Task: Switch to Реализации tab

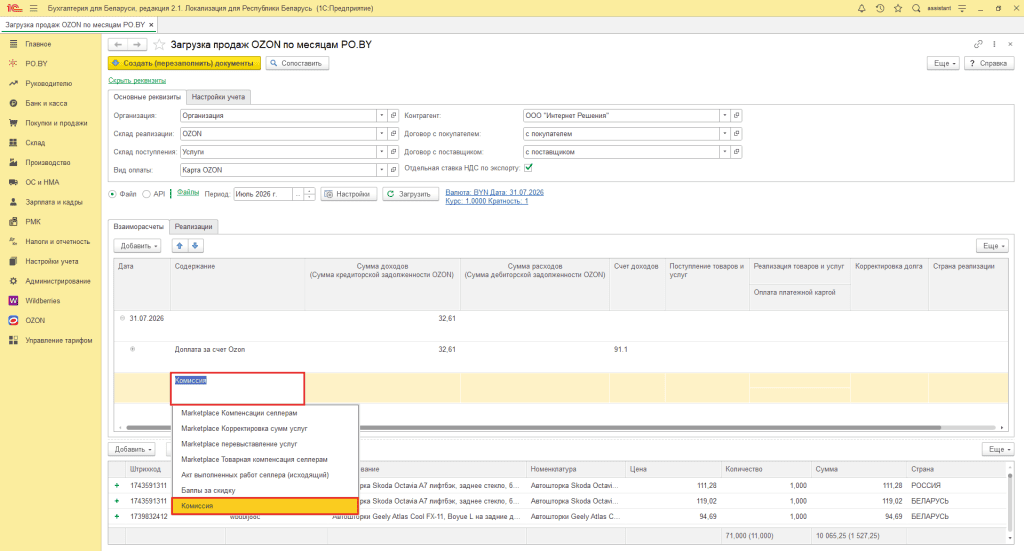Action: point(193,227)
